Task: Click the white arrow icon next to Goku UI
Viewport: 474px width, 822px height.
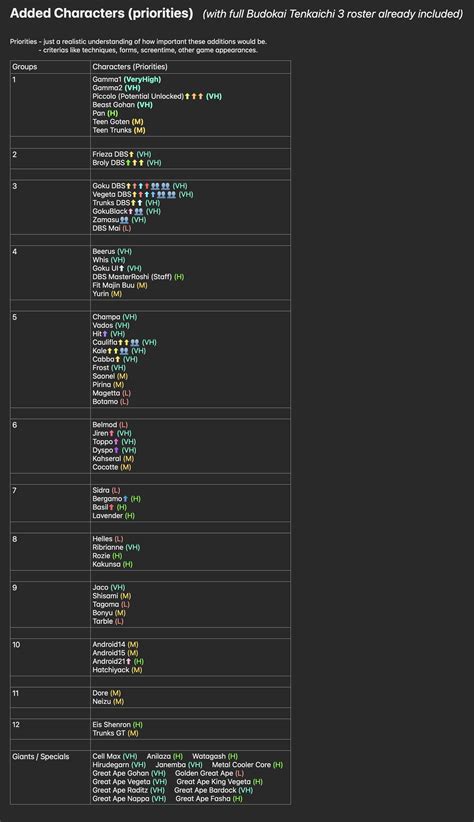Action: click(122, 268)
